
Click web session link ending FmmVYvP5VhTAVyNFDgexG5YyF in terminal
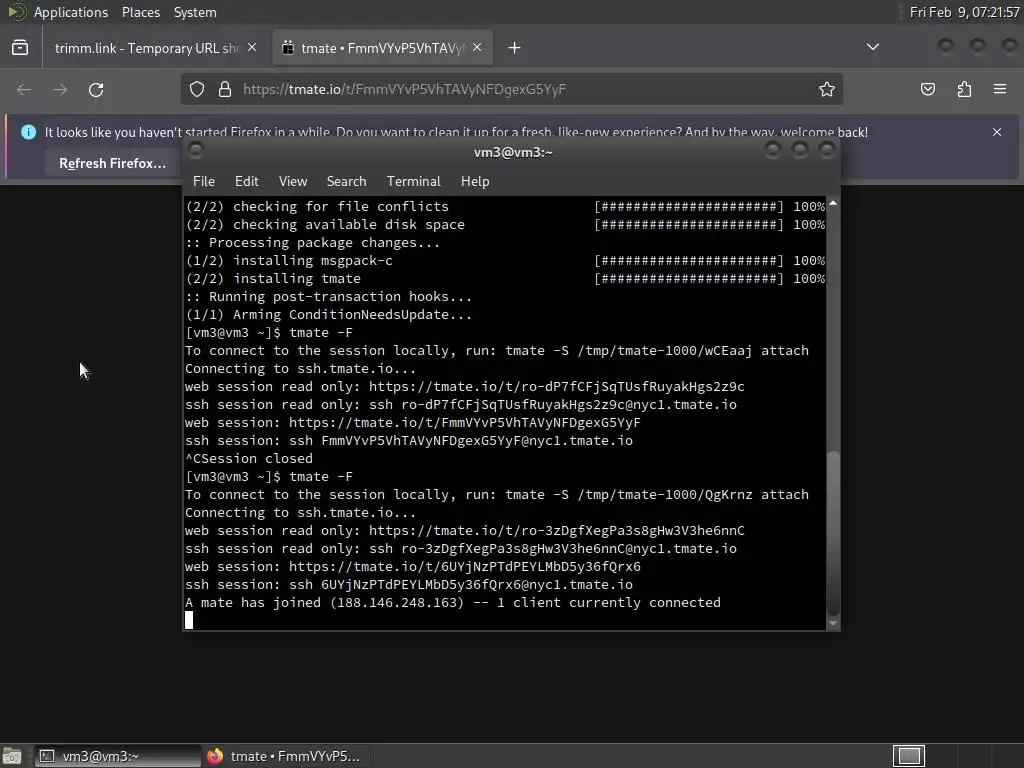[464, 423]
